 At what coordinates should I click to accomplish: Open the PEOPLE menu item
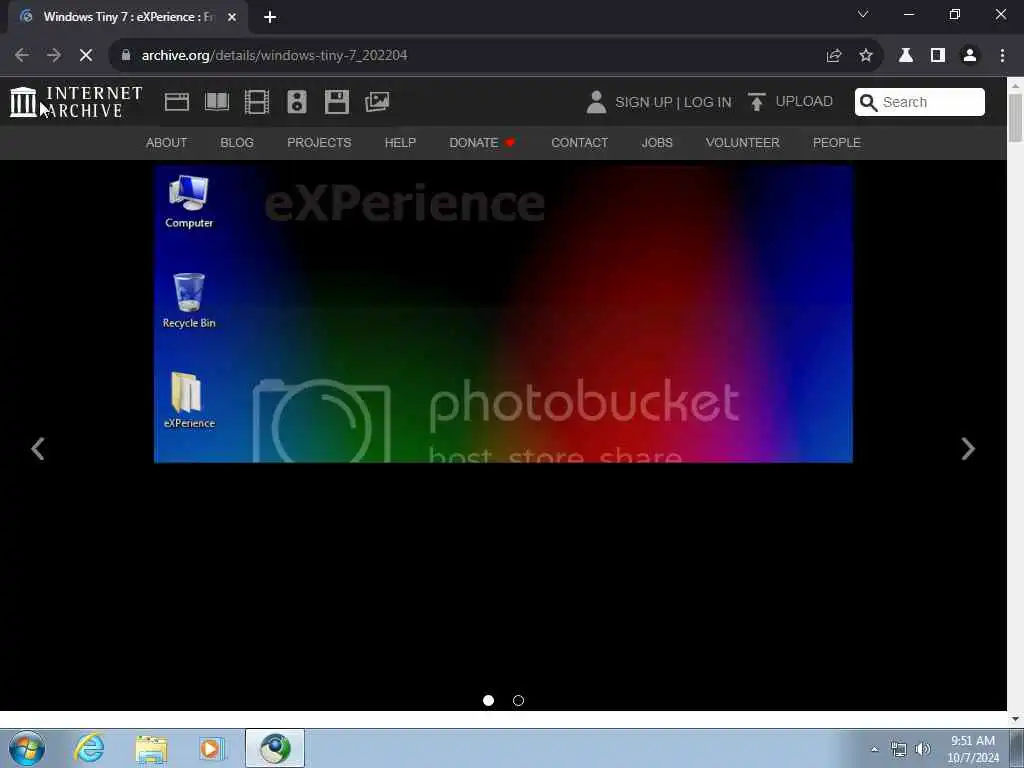coord(837,142)
